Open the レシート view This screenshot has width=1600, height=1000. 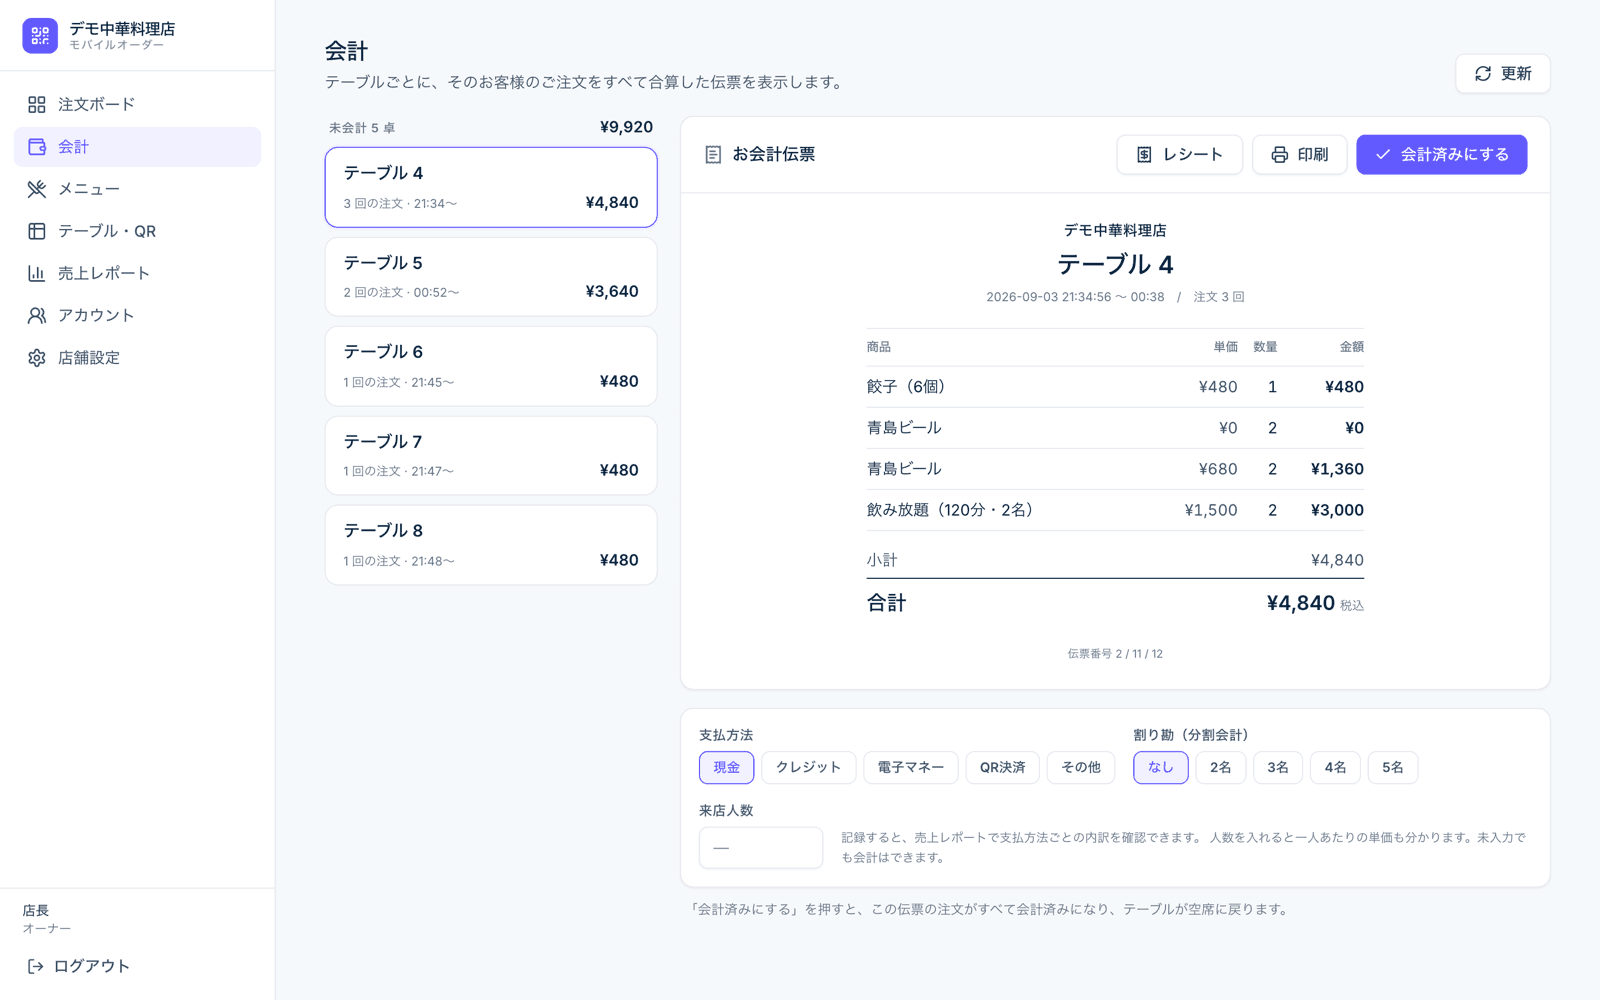pos(1179,155)
